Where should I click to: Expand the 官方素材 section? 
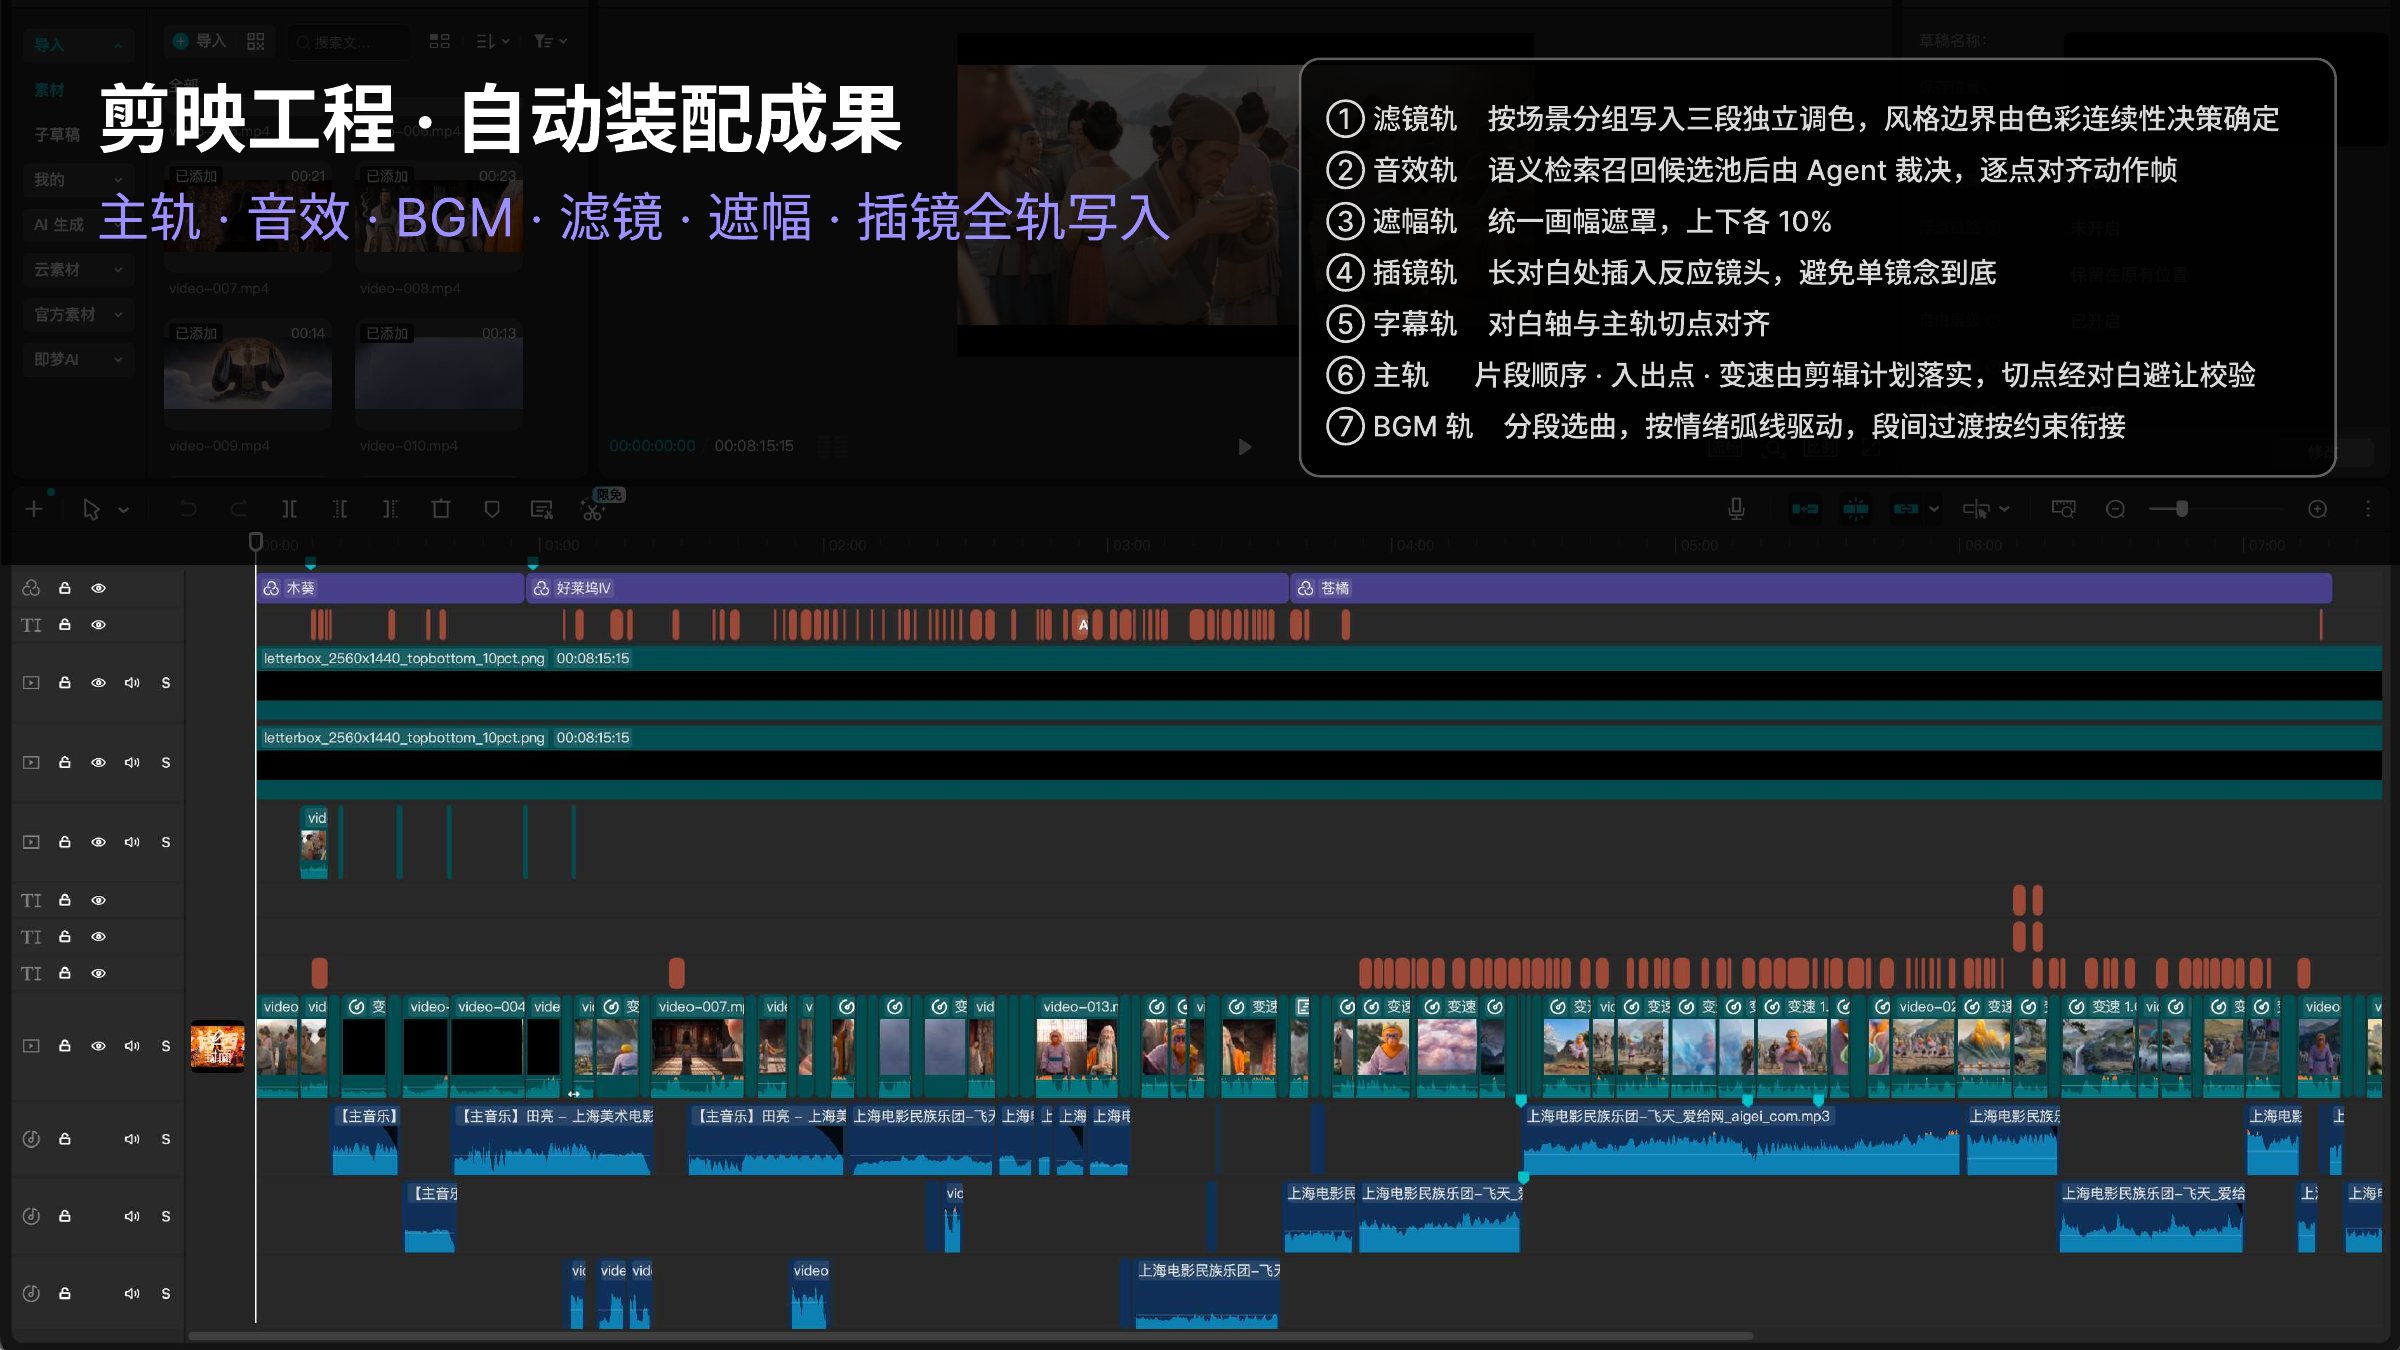pos(118,315)
